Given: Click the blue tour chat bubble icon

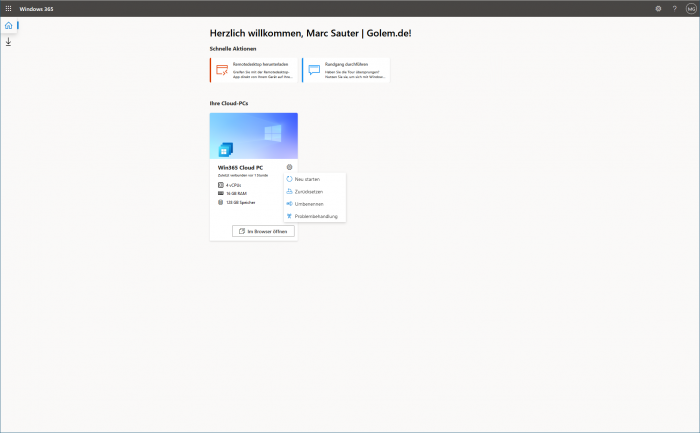Looking at the screenshot, I should click(x=314, y=70).
